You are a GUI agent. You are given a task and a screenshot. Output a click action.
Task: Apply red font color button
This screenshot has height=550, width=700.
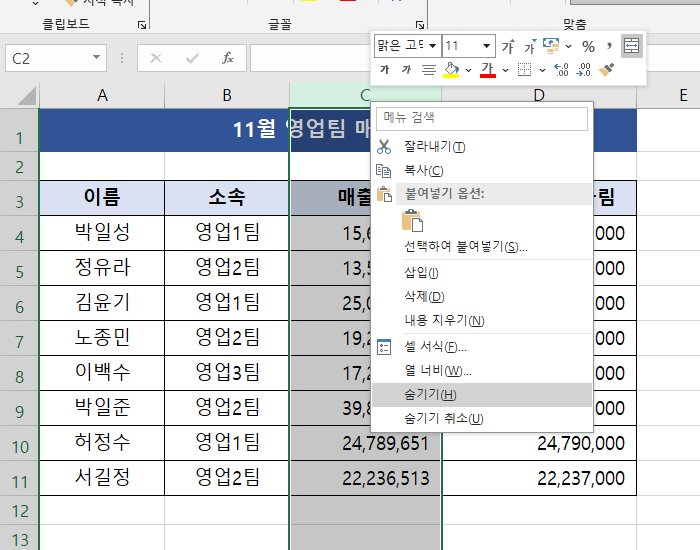(x=488, y=70)
